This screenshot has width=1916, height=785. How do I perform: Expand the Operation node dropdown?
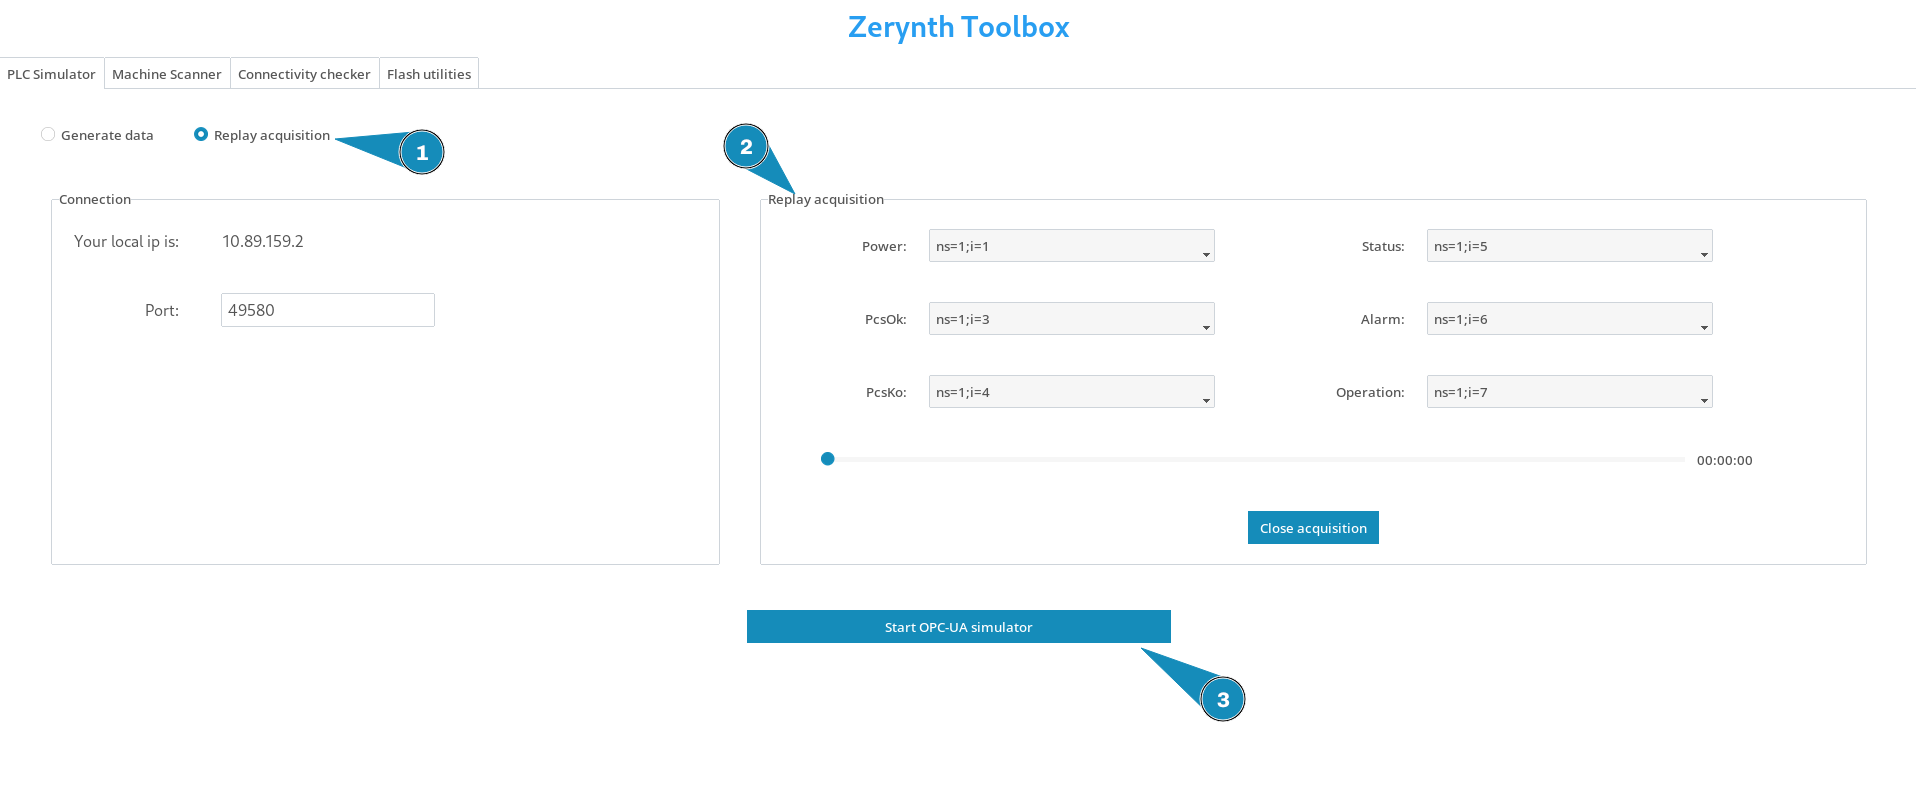point(1569,392)
